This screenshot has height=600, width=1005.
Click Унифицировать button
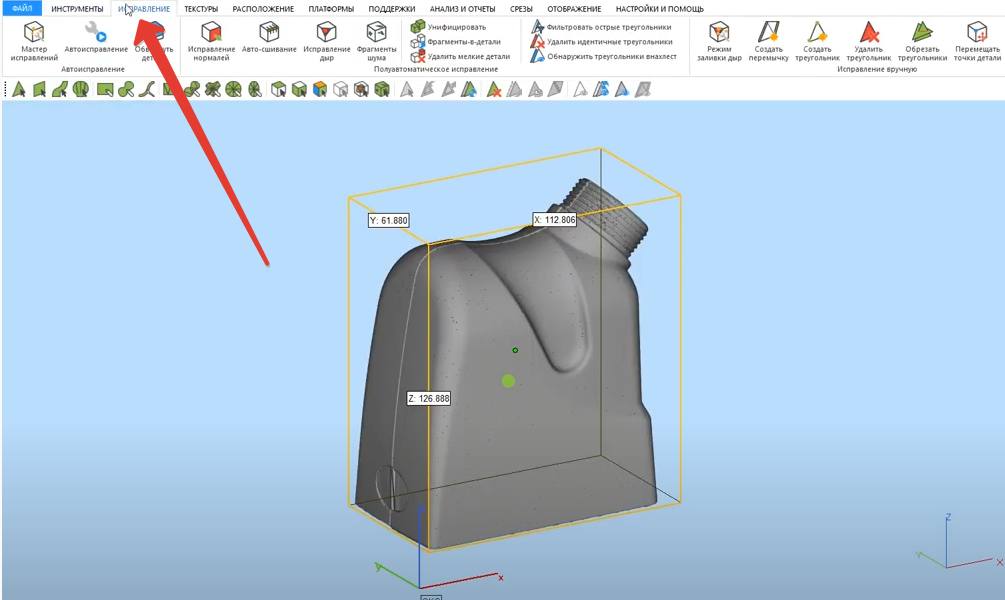(x=456, y=27)
